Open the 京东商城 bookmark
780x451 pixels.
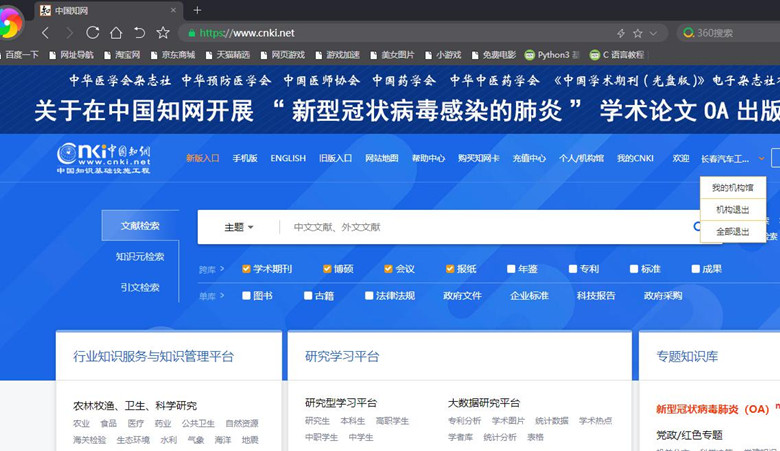point(173,55)
